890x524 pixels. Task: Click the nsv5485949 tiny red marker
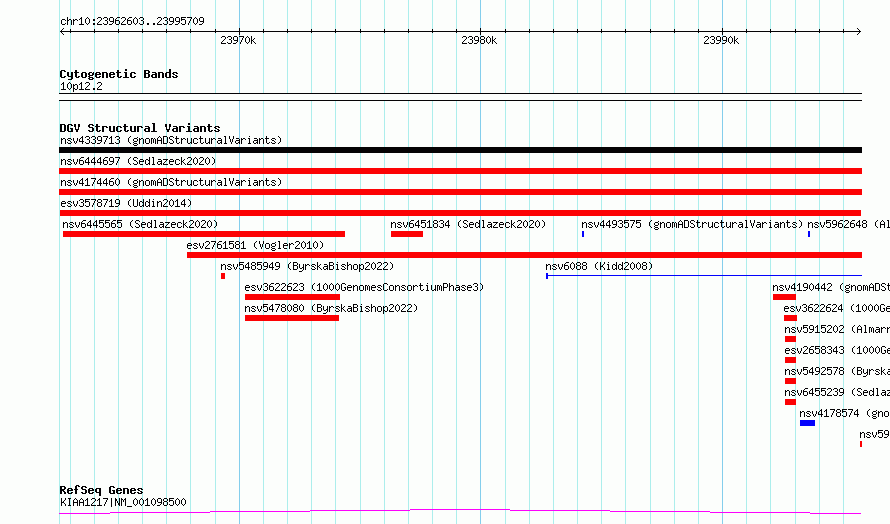click(x=223, y=276)
